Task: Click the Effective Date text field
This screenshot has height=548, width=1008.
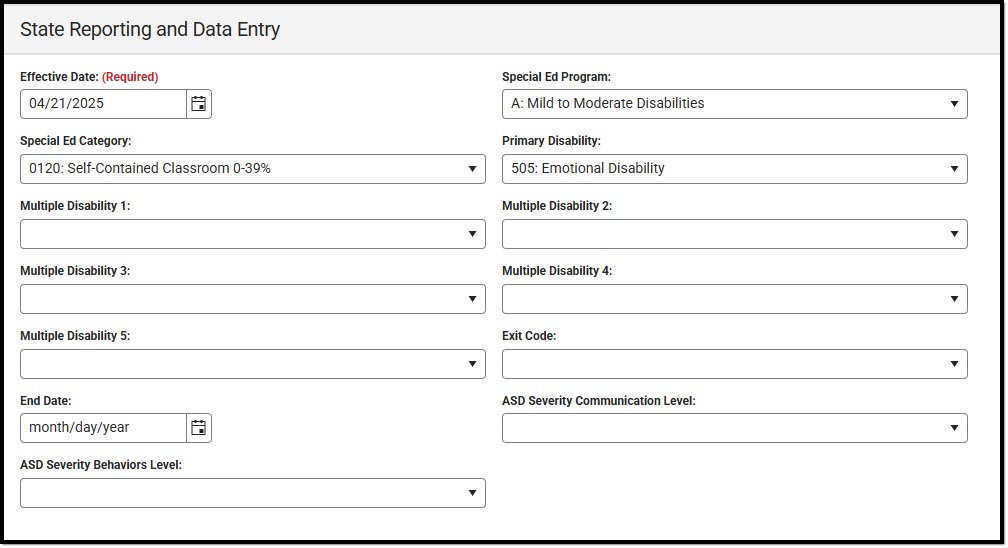Action: click(103, 104)
